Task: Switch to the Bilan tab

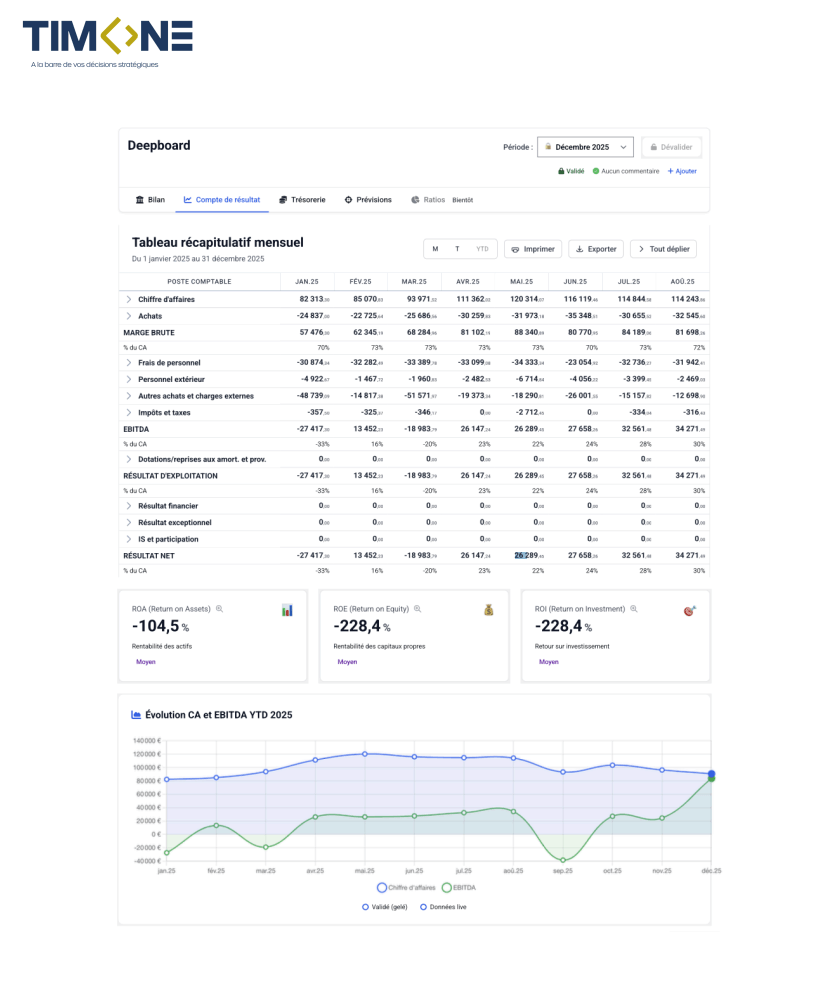Action: point(149,200)
